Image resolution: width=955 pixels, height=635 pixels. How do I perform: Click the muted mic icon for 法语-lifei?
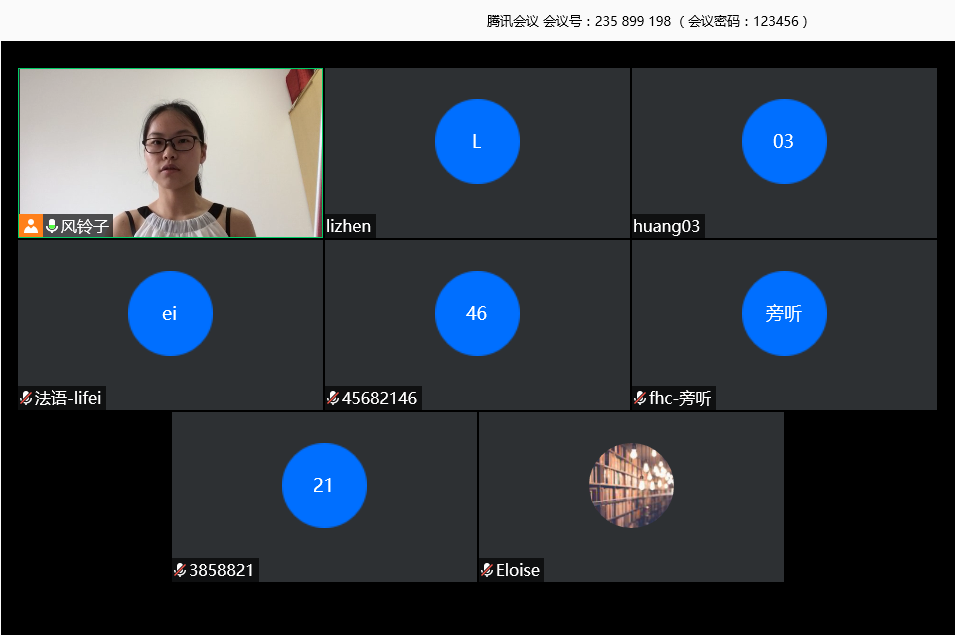click(26, 398)
